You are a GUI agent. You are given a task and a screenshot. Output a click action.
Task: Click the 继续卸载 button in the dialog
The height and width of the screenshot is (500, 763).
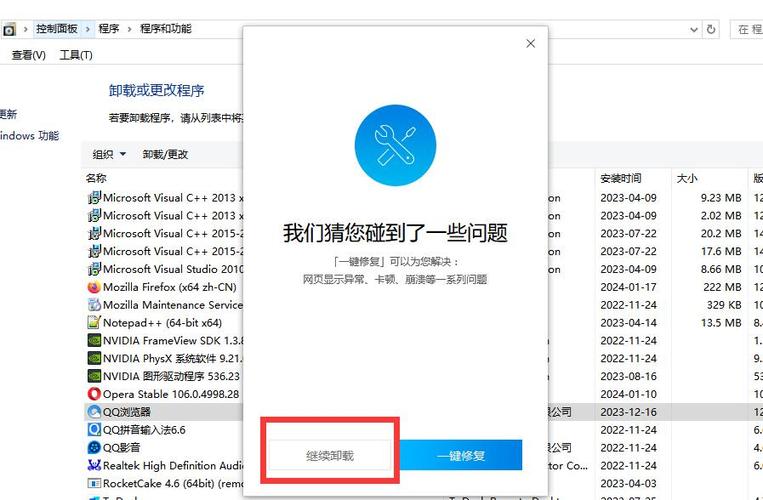click(330, 455)
